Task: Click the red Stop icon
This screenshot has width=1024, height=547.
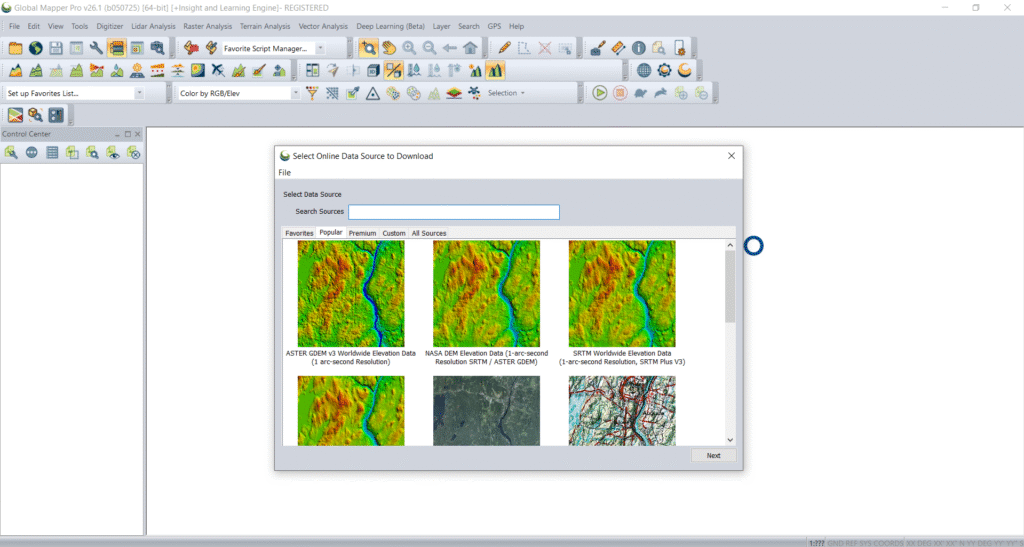Action: 620,93
